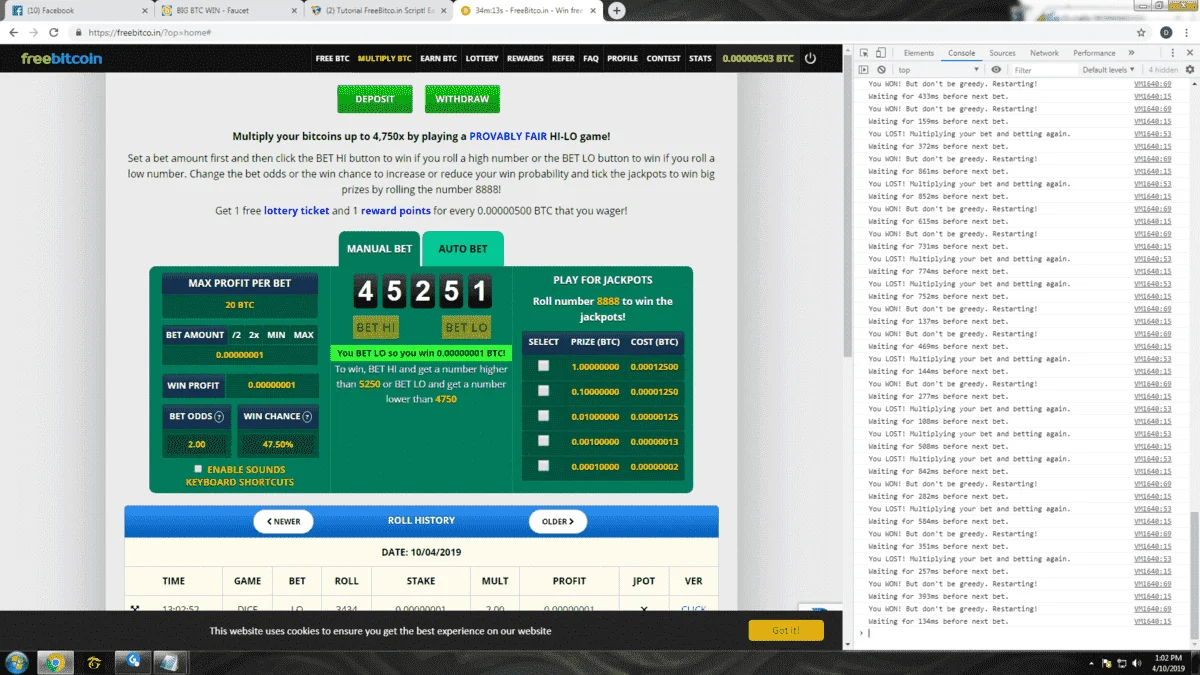Screen dimensions: 1200x675
Task: Close the Facebook browser tab
Action: click(143, 10)
